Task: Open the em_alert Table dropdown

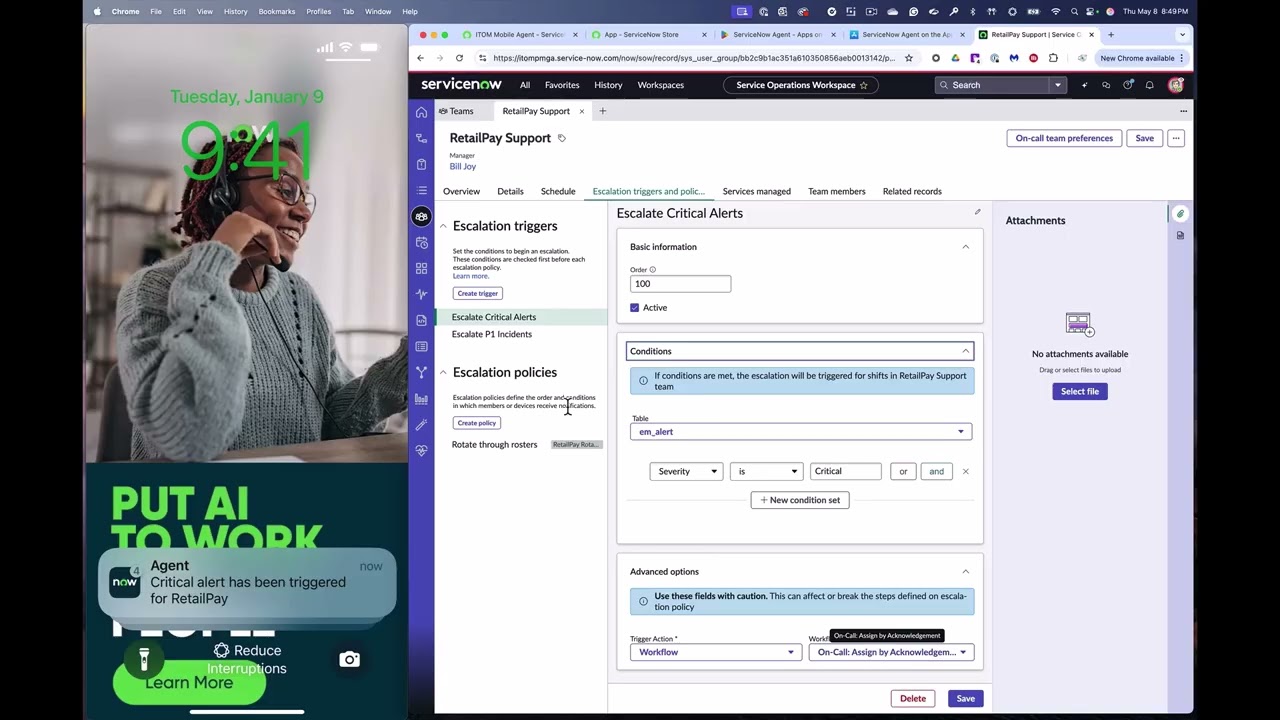Action: 799,431
